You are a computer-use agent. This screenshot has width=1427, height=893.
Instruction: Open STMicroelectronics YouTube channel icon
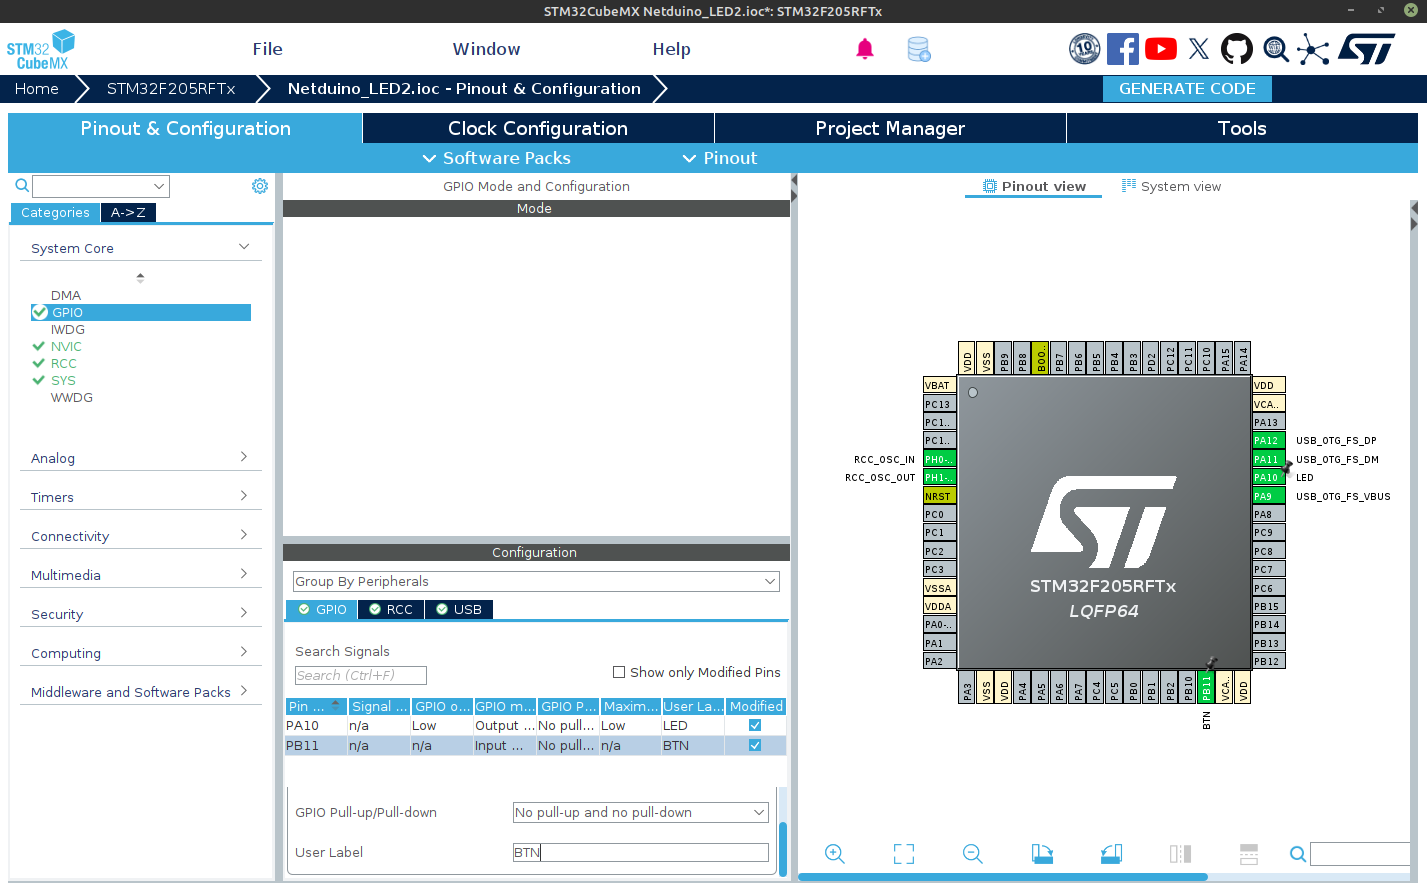click(x=1160, y=47)
